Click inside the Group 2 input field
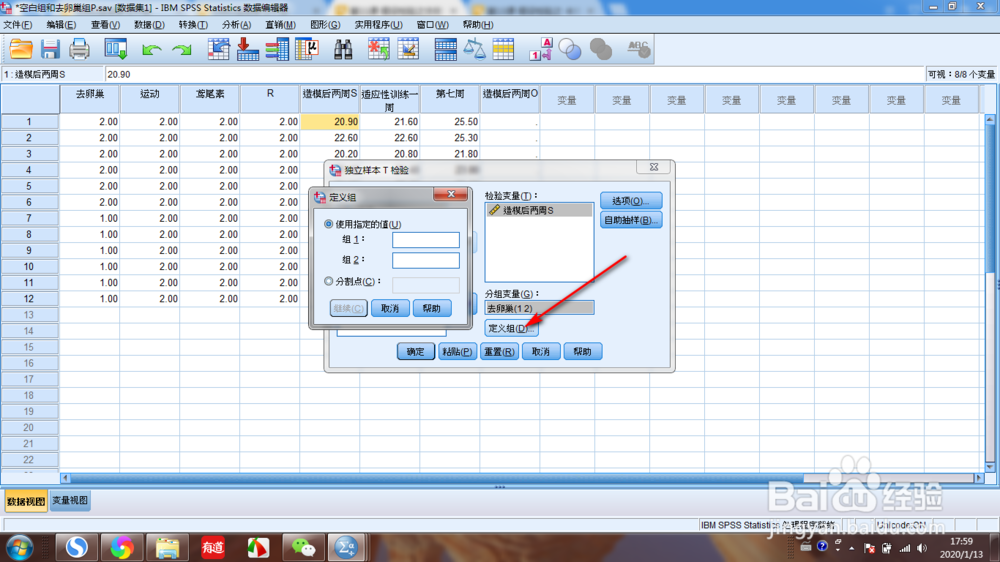The height and width of the screenshot is (562, 1000). pyautogui.click(x=425, y=260)
